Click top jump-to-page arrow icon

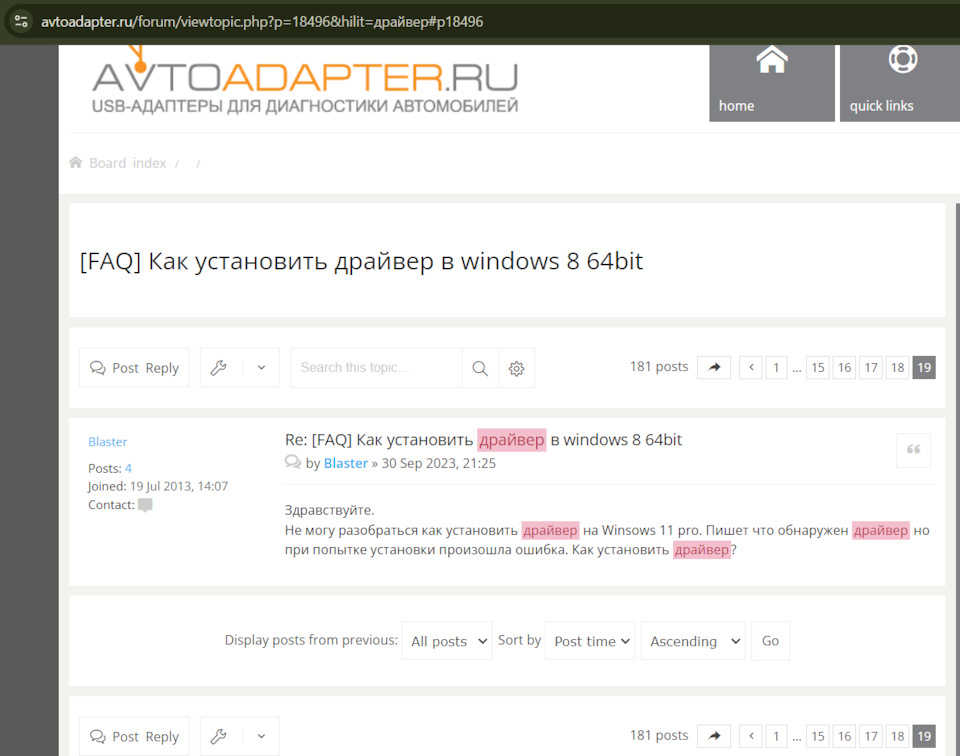[714, 367]
